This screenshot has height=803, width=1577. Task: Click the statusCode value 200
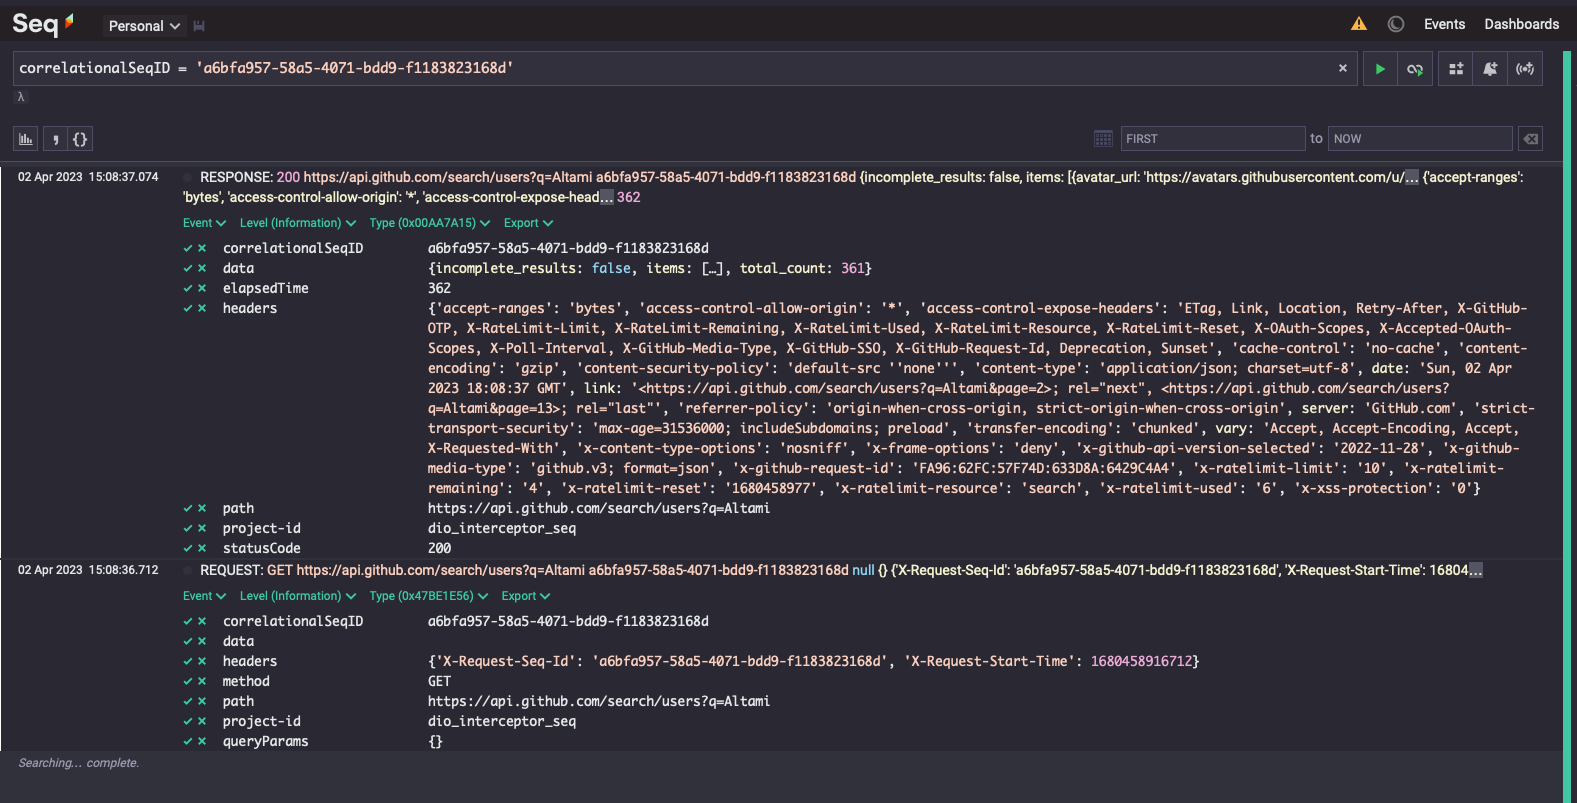(x=440, y=548)
